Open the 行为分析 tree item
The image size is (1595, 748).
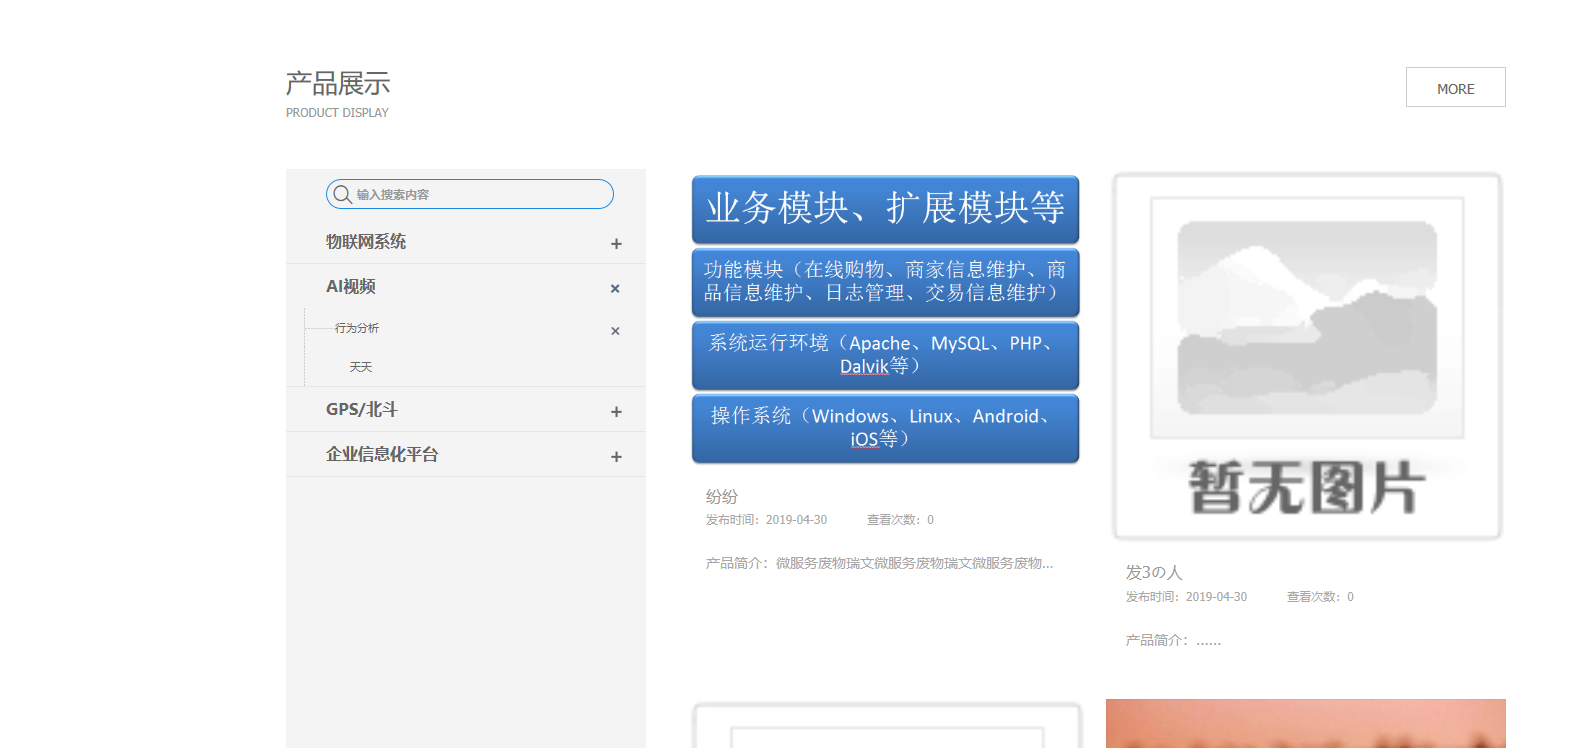click(357, 328)
